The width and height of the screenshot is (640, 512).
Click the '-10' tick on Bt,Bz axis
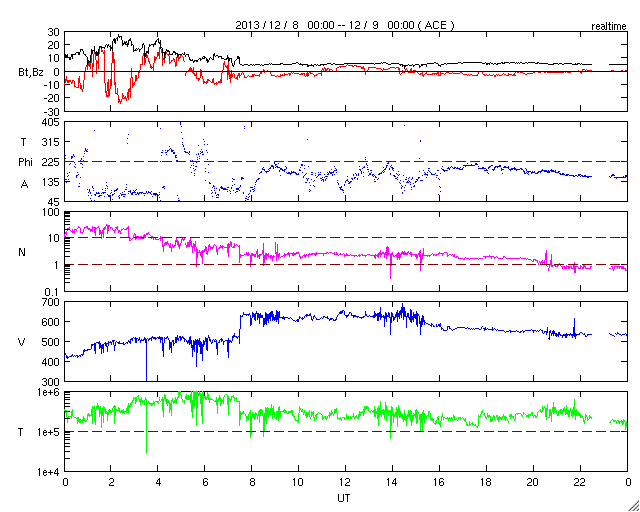[51, 85]
